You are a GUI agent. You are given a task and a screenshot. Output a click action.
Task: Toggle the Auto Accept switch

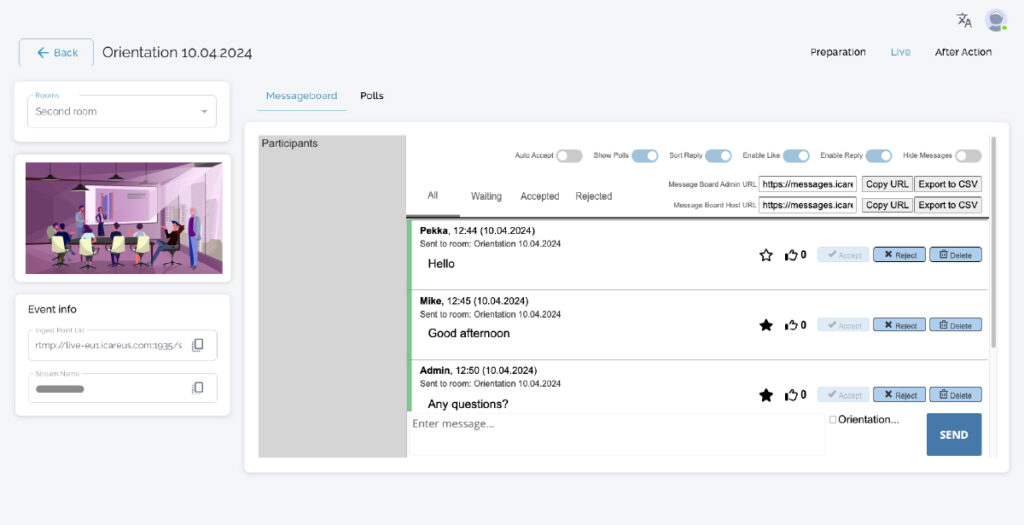(x=569, y=156)
